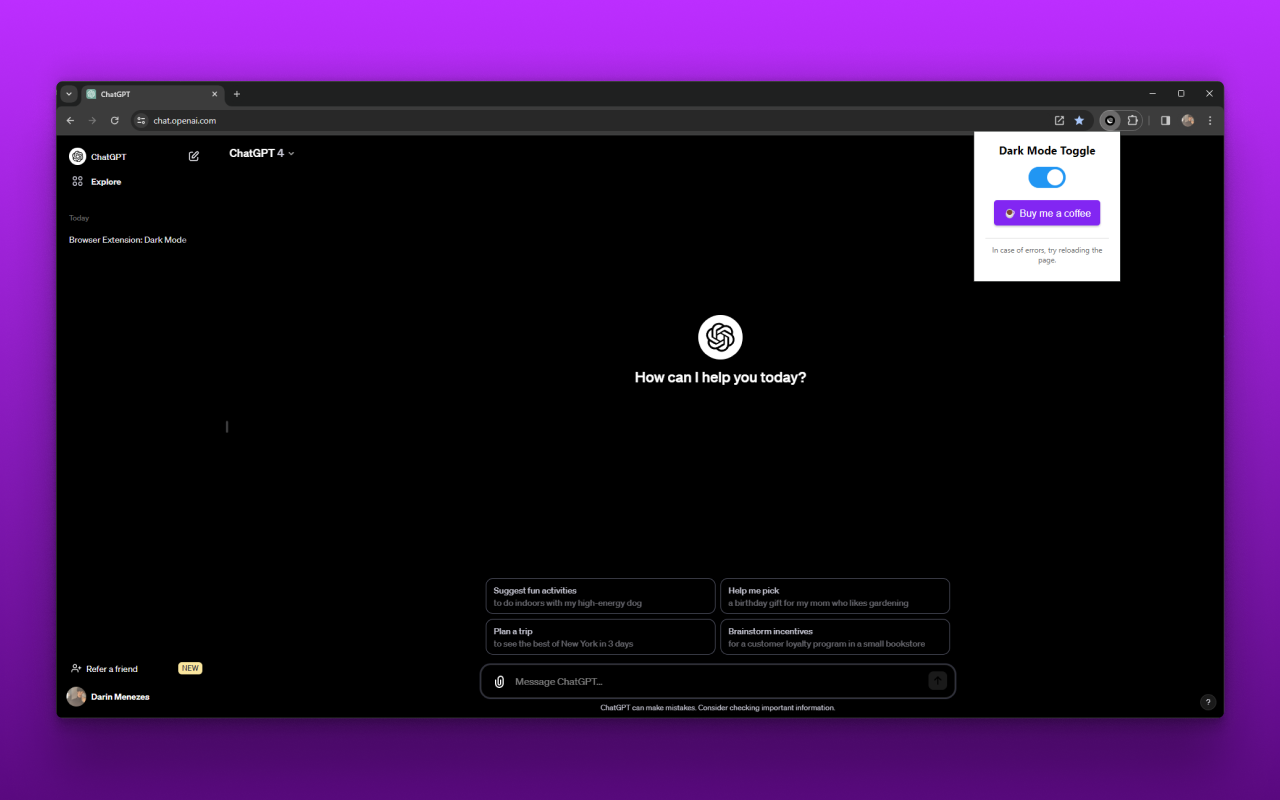1280x800 pixels.
Task: Bookmark this page with the star icon
Action: pos(1079,120)
